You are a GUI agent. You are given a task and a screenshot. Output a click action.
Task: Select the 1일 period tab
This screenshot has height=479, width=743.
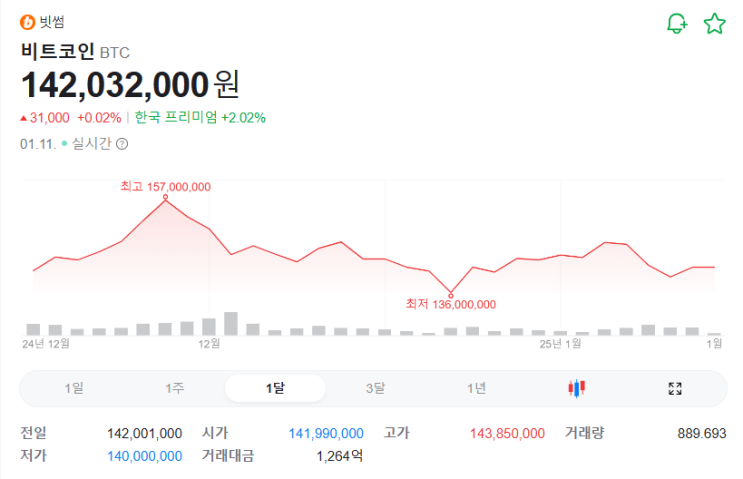(x=74, y=389)
